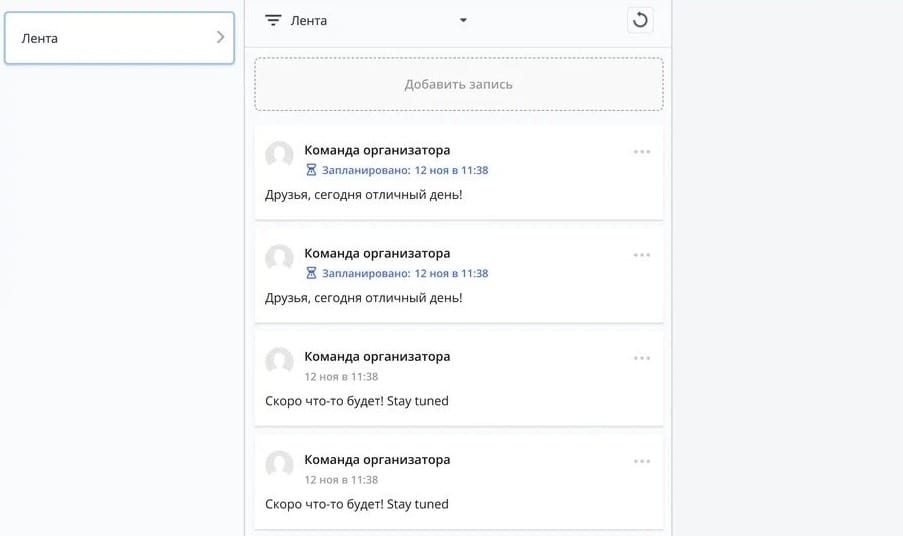The image size is (903, 536).
Task: Click the hourglass icon on second scheduled post
Action: [311, 273]
